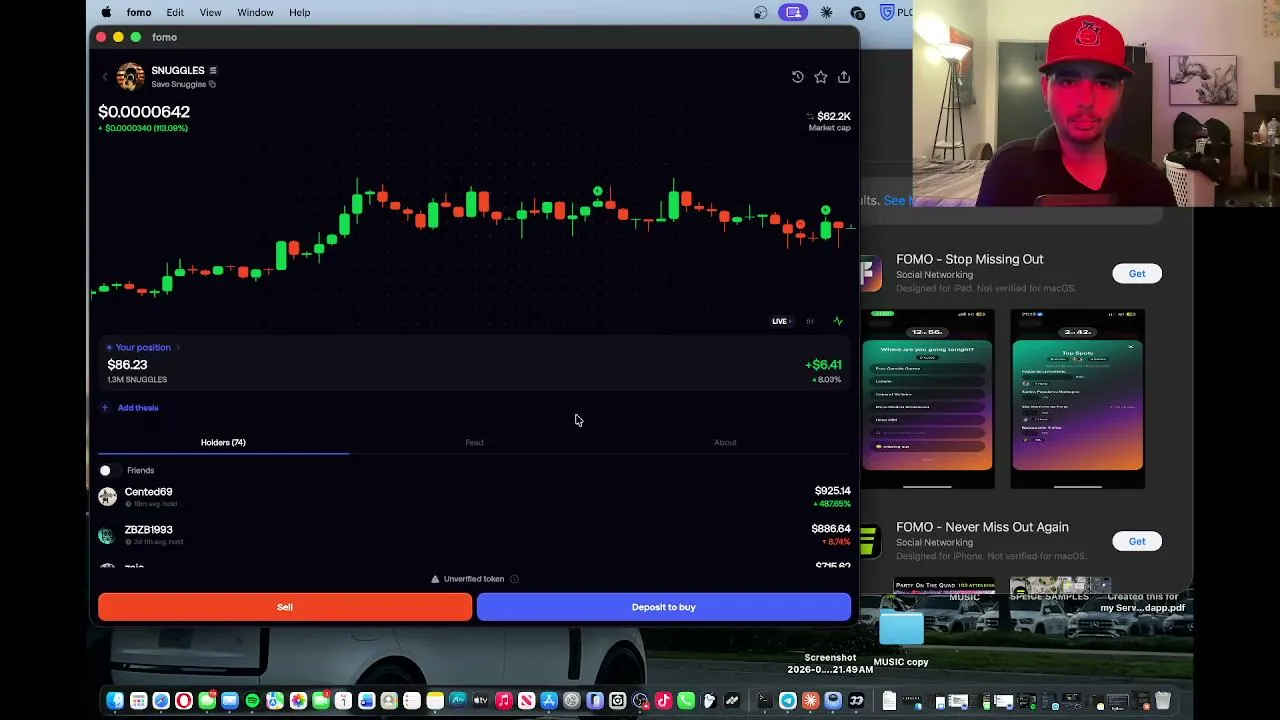The width and height of the screenshot is (1280, 720).
Task: Open the View menu
Action: (210, 12)
